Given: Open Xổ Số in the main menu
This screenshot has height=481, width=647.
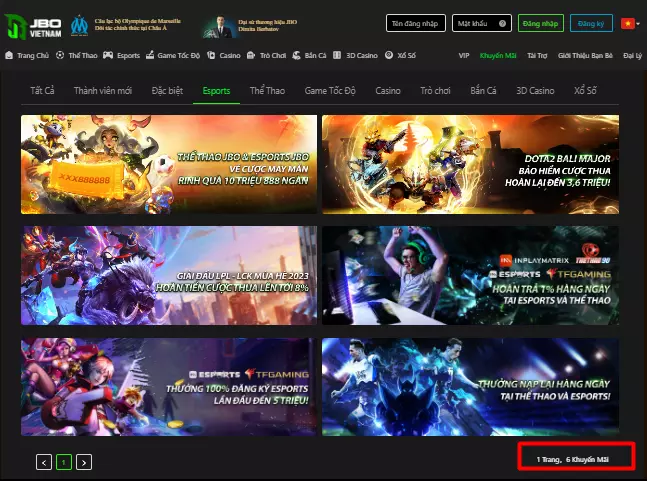Looking at the screenshot, I should (x=406, y=55).
